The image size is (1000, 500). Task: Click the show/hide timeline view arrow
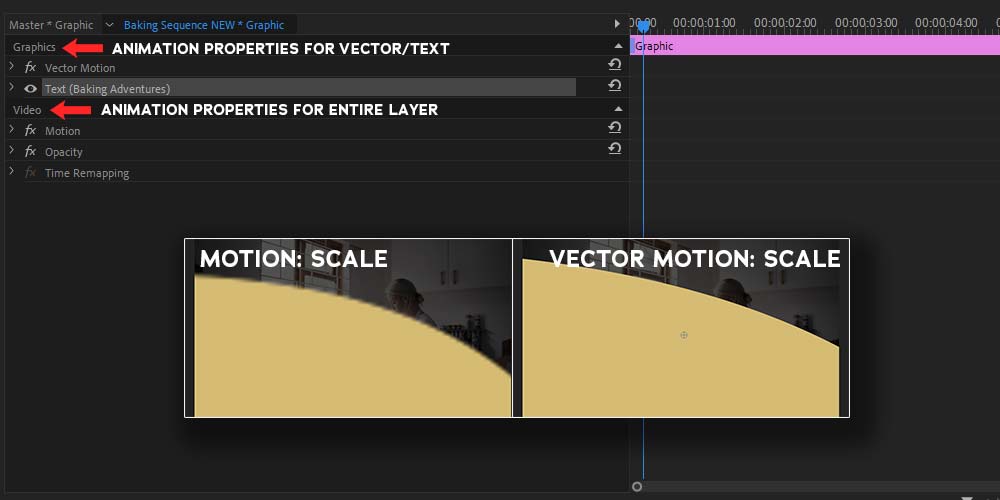click(x=617, y=24)
